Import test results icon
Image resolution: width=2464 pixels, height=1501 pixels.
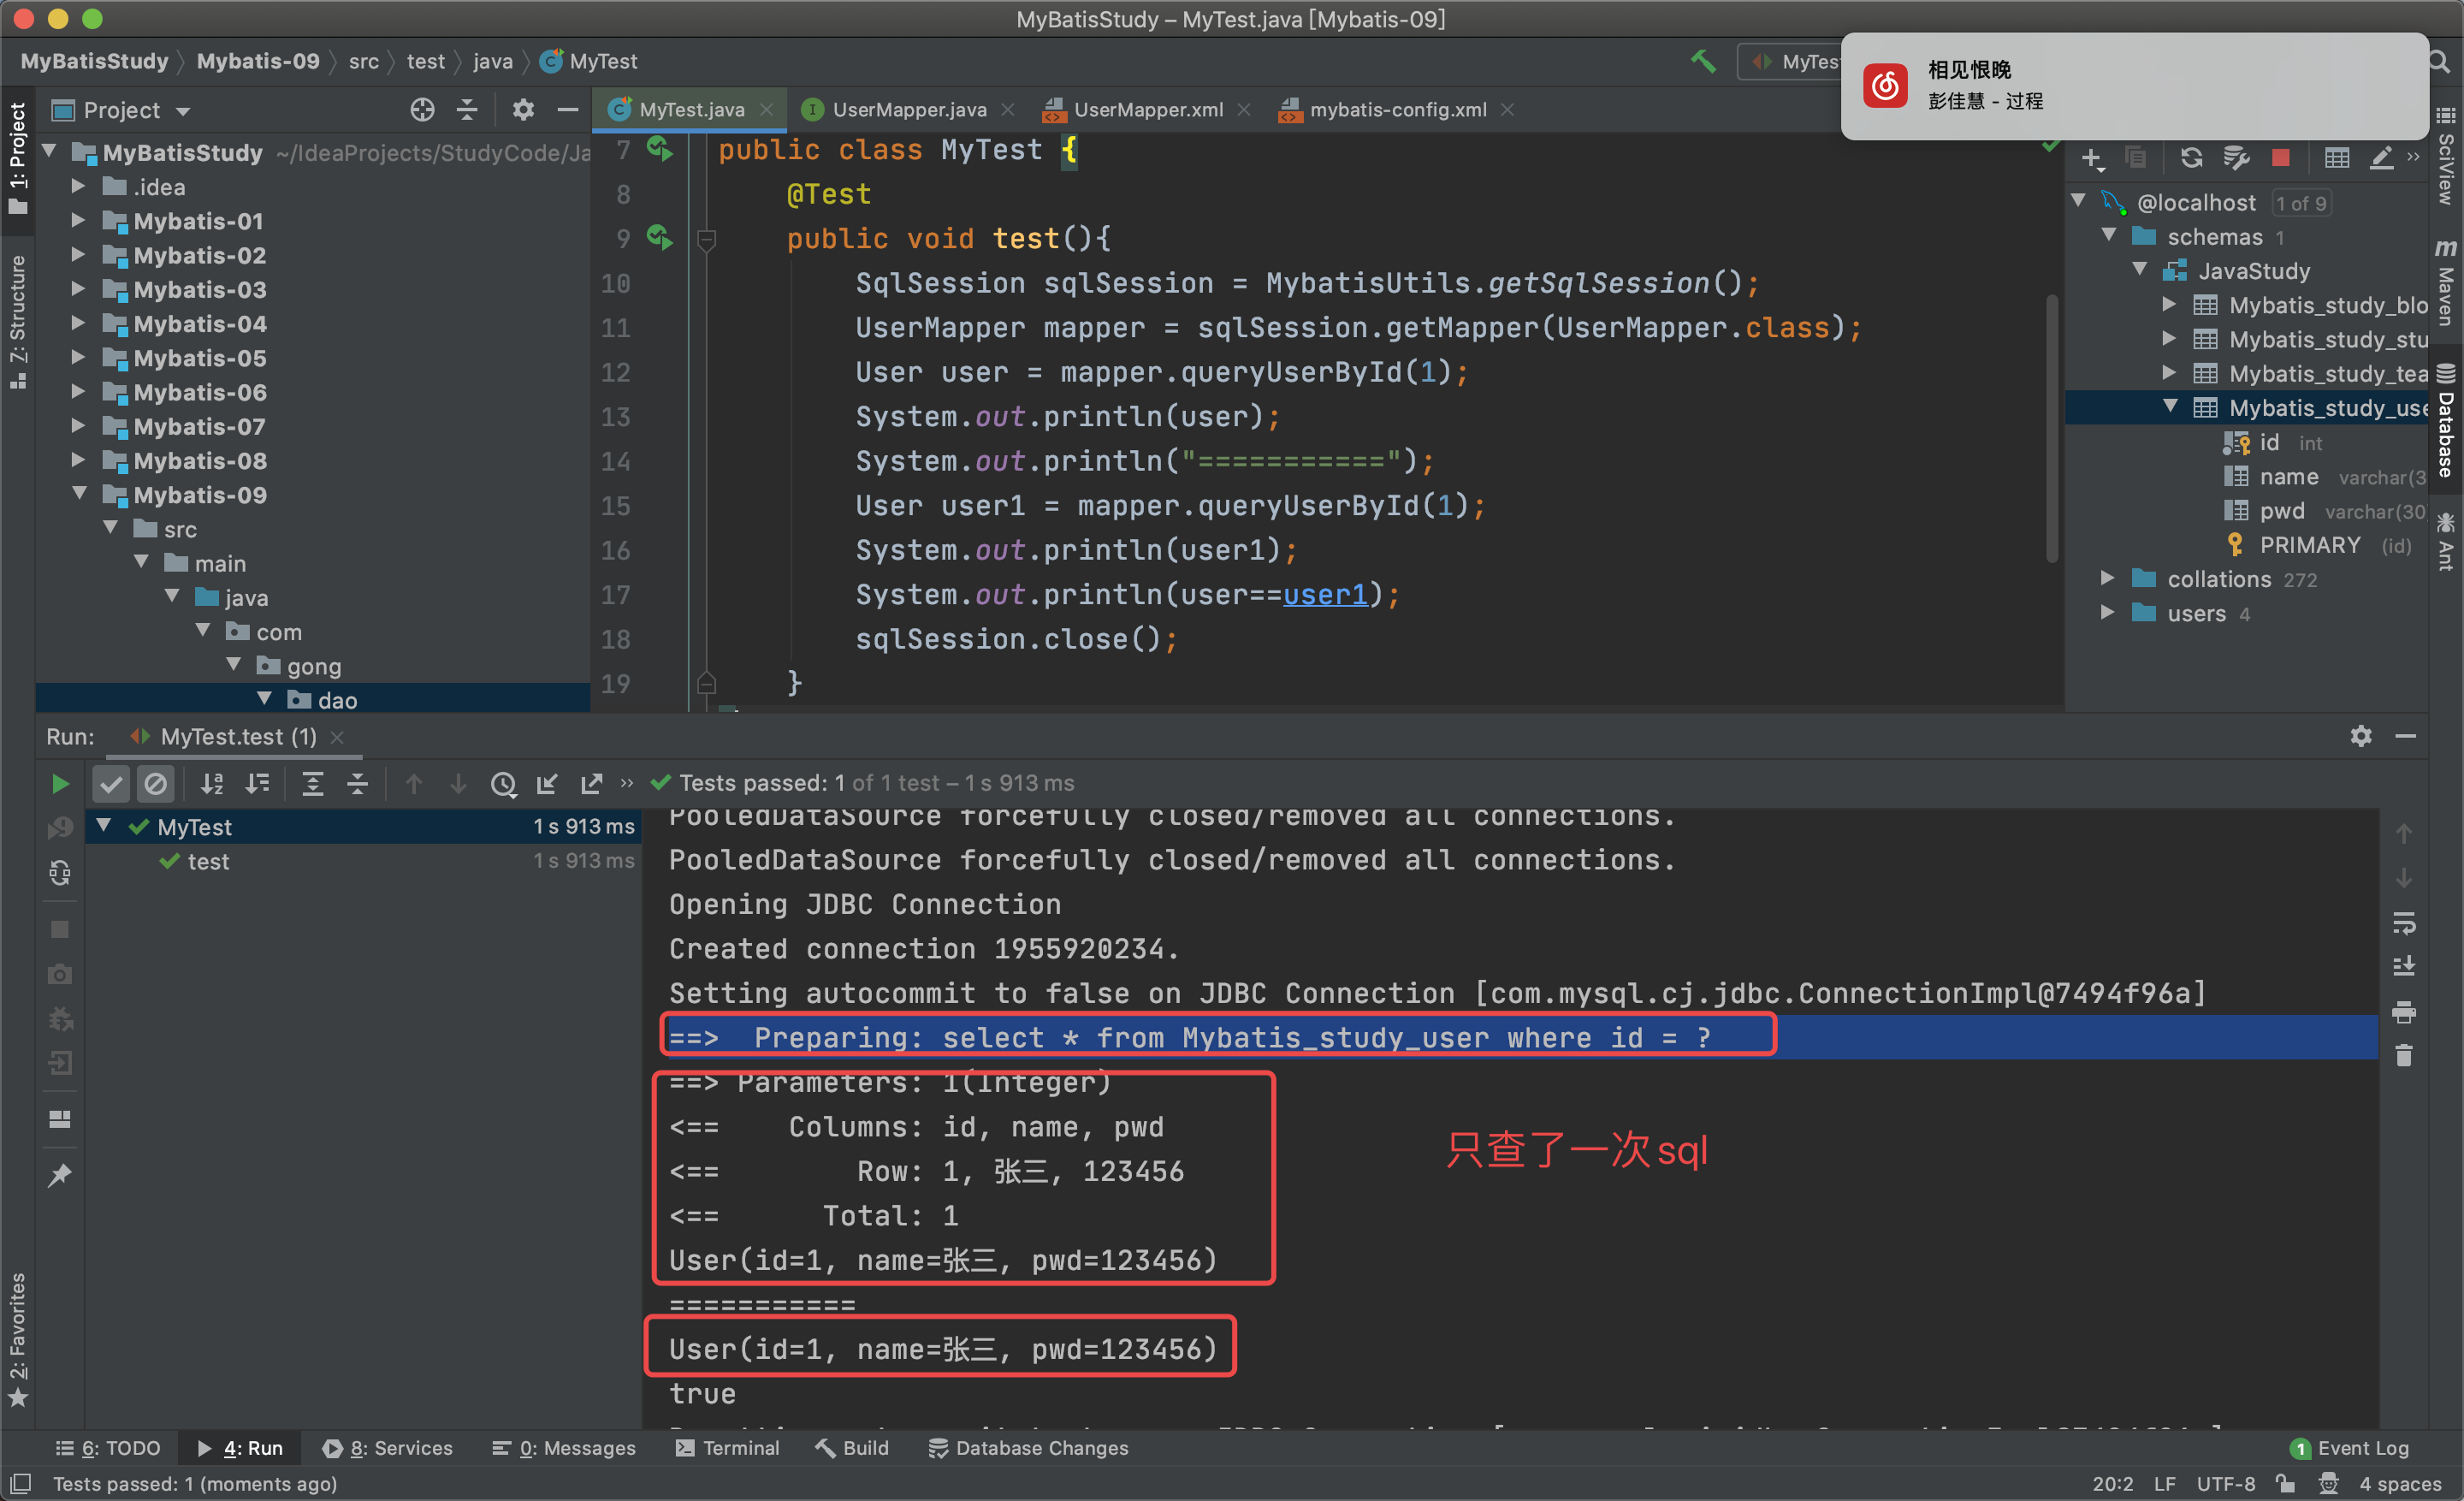[547, 783]
